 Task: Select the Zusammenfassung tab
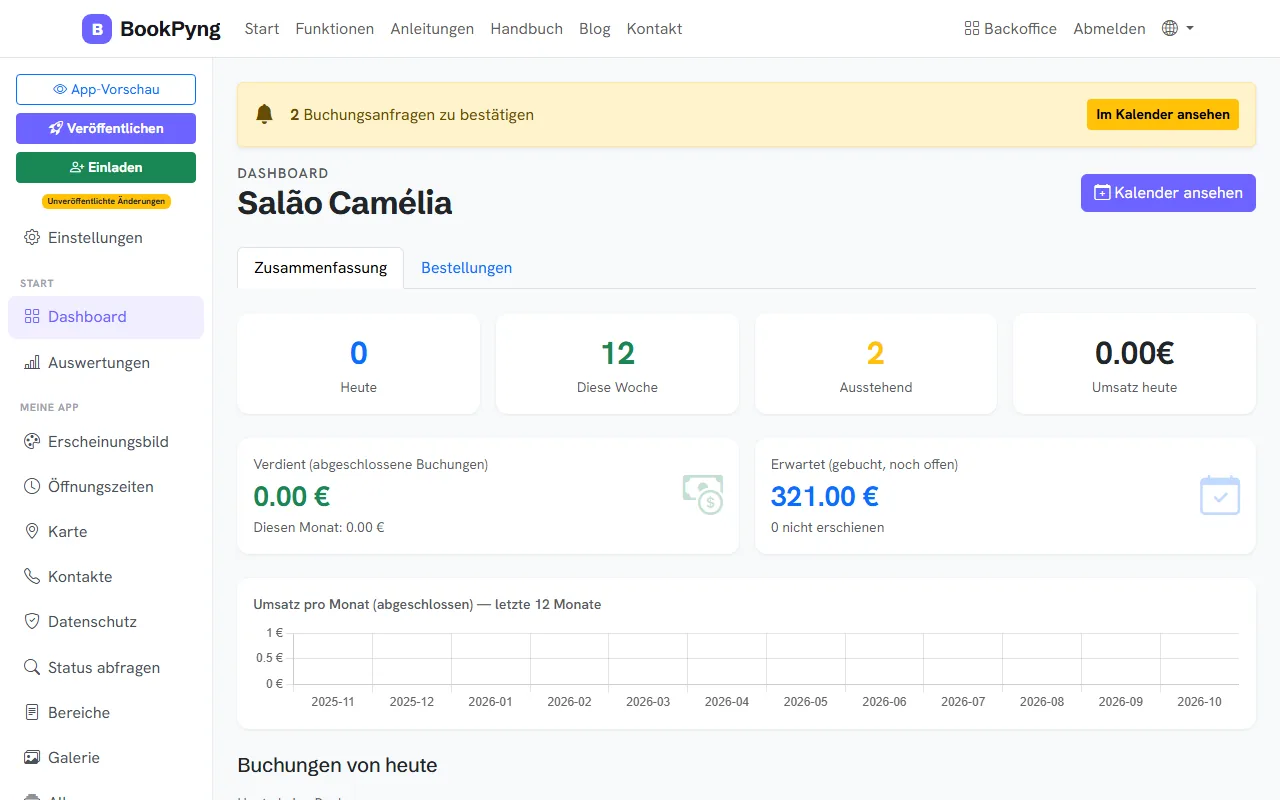click(x=320, y=268)
